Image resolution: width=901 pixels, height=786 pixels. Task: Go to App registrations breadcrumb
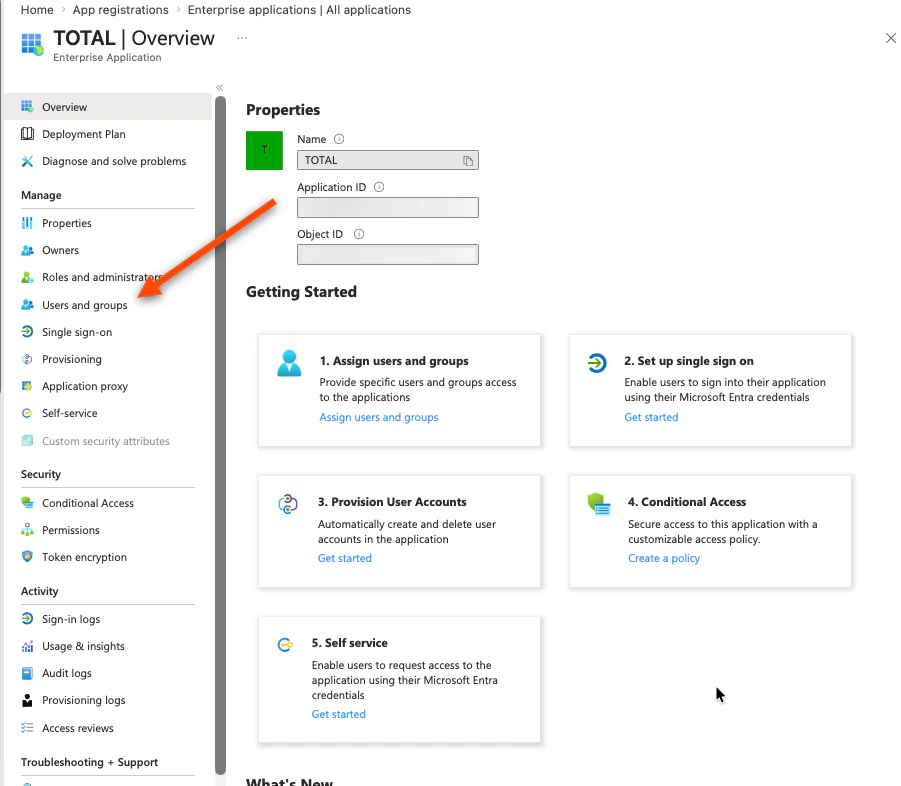(121, 10)
